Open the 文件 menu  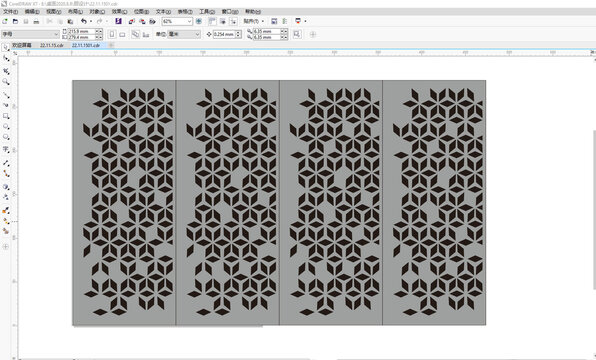[x=10, y=12]
